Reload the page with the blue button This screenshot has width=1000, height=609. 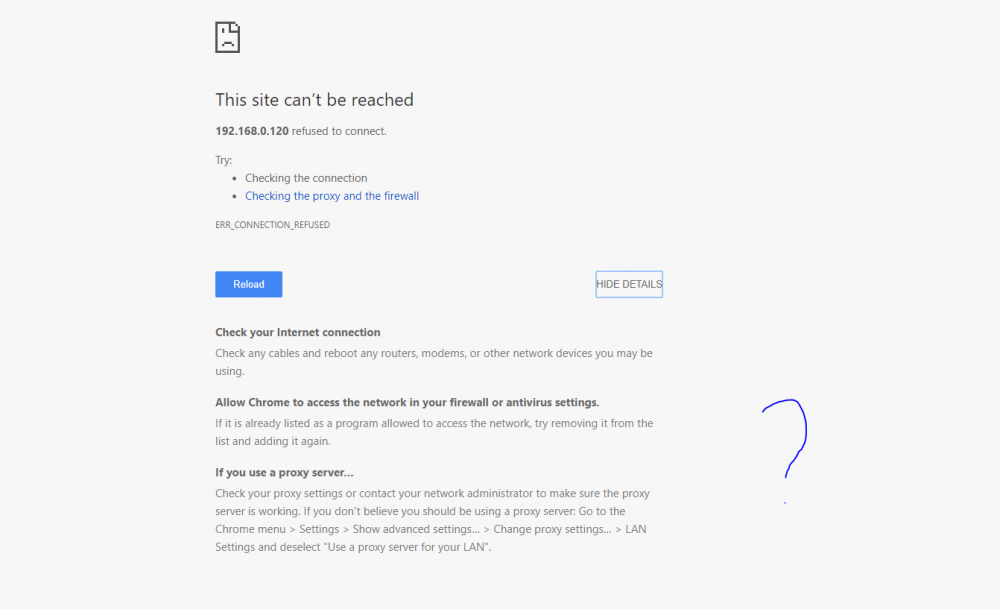tap(249, 284)
